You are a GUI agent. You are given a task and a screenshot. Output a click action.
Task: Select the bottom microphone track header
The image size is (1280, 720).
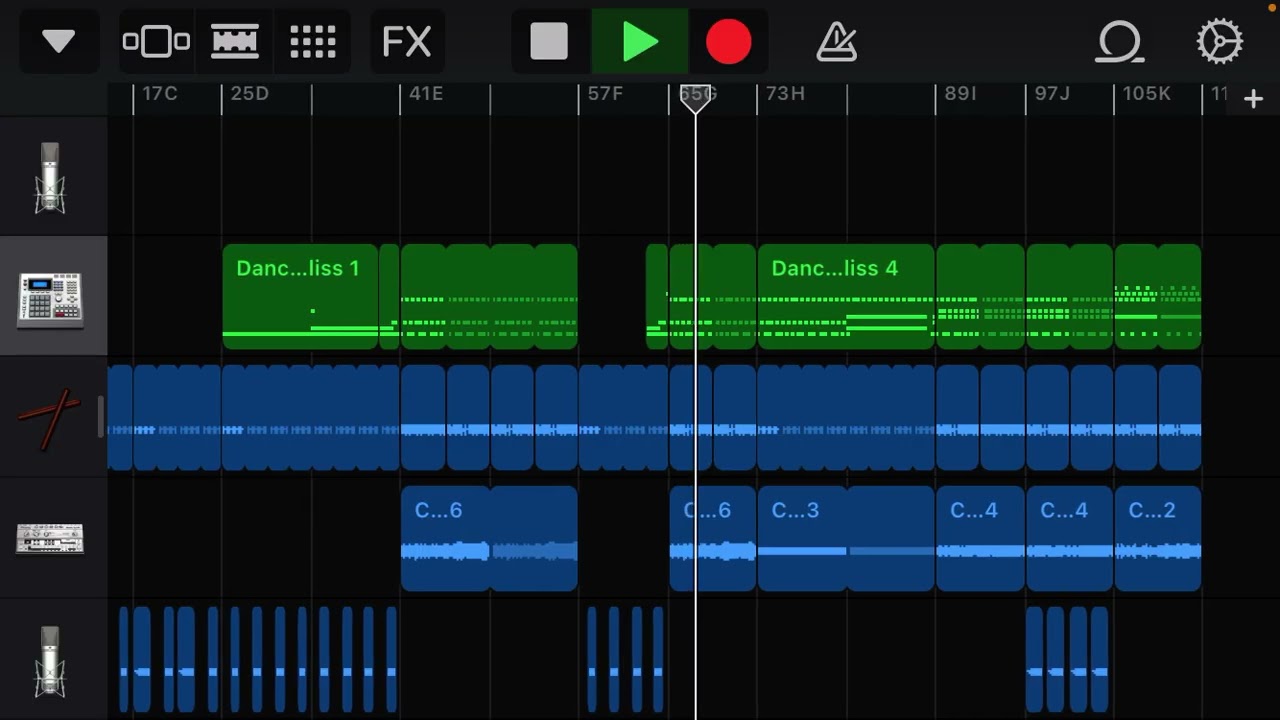point(50,660)
